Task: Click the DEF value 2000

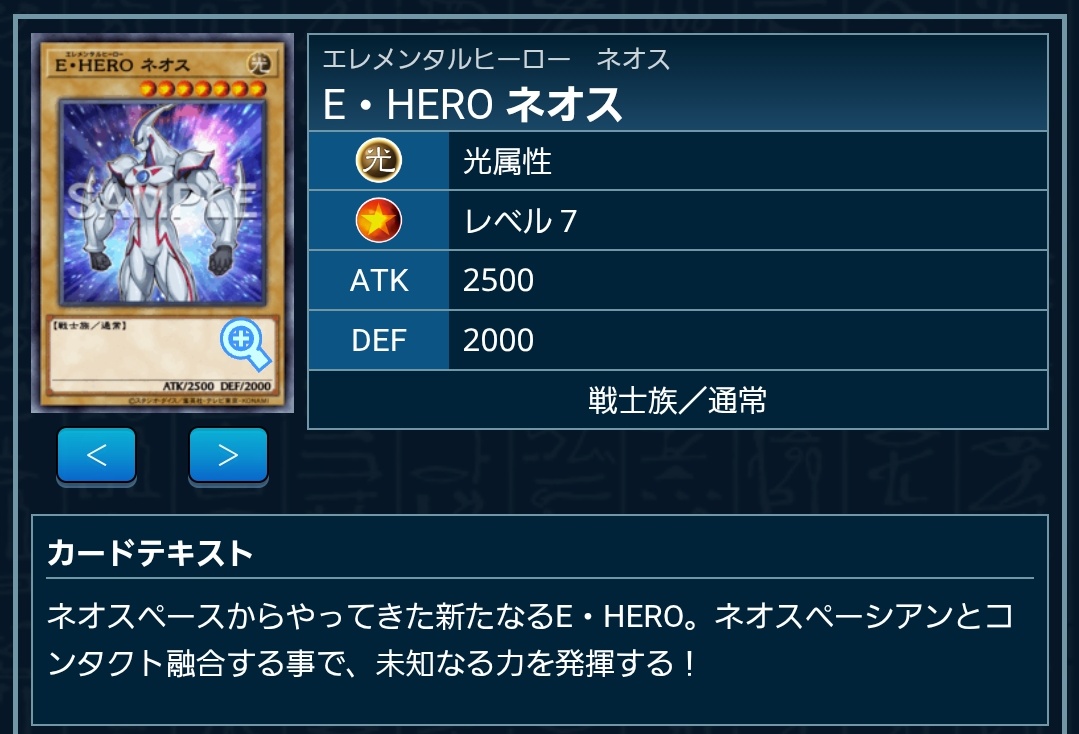Action: 498,341
